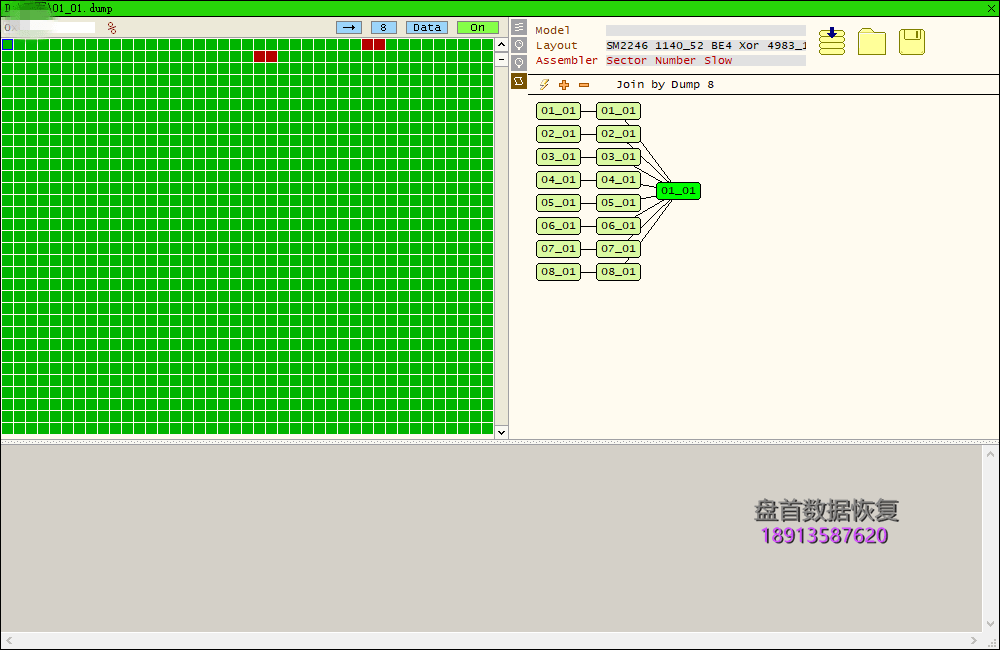Click the orange plus icon
Screen dimensions: 1000x650
564,85
